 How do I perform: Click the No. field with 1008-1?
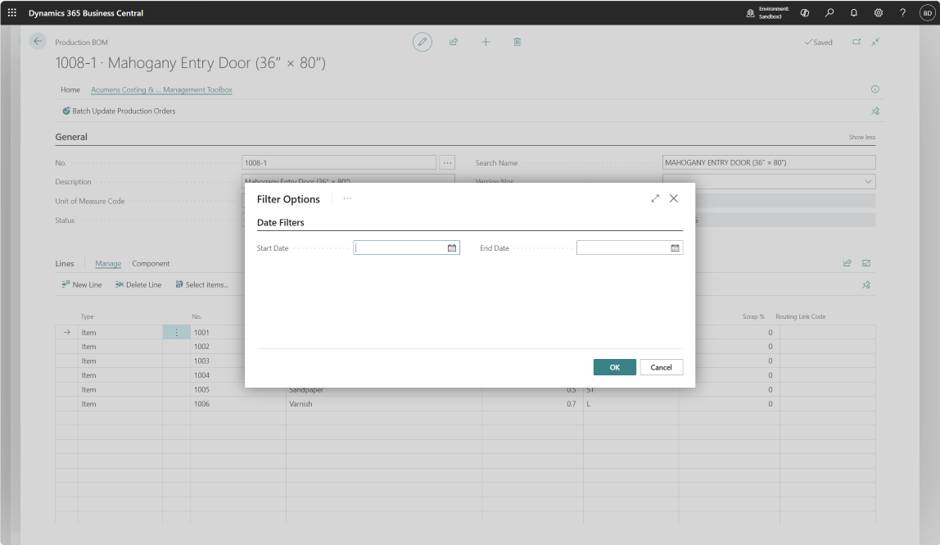pyautogui.click(x=339, y=162)
